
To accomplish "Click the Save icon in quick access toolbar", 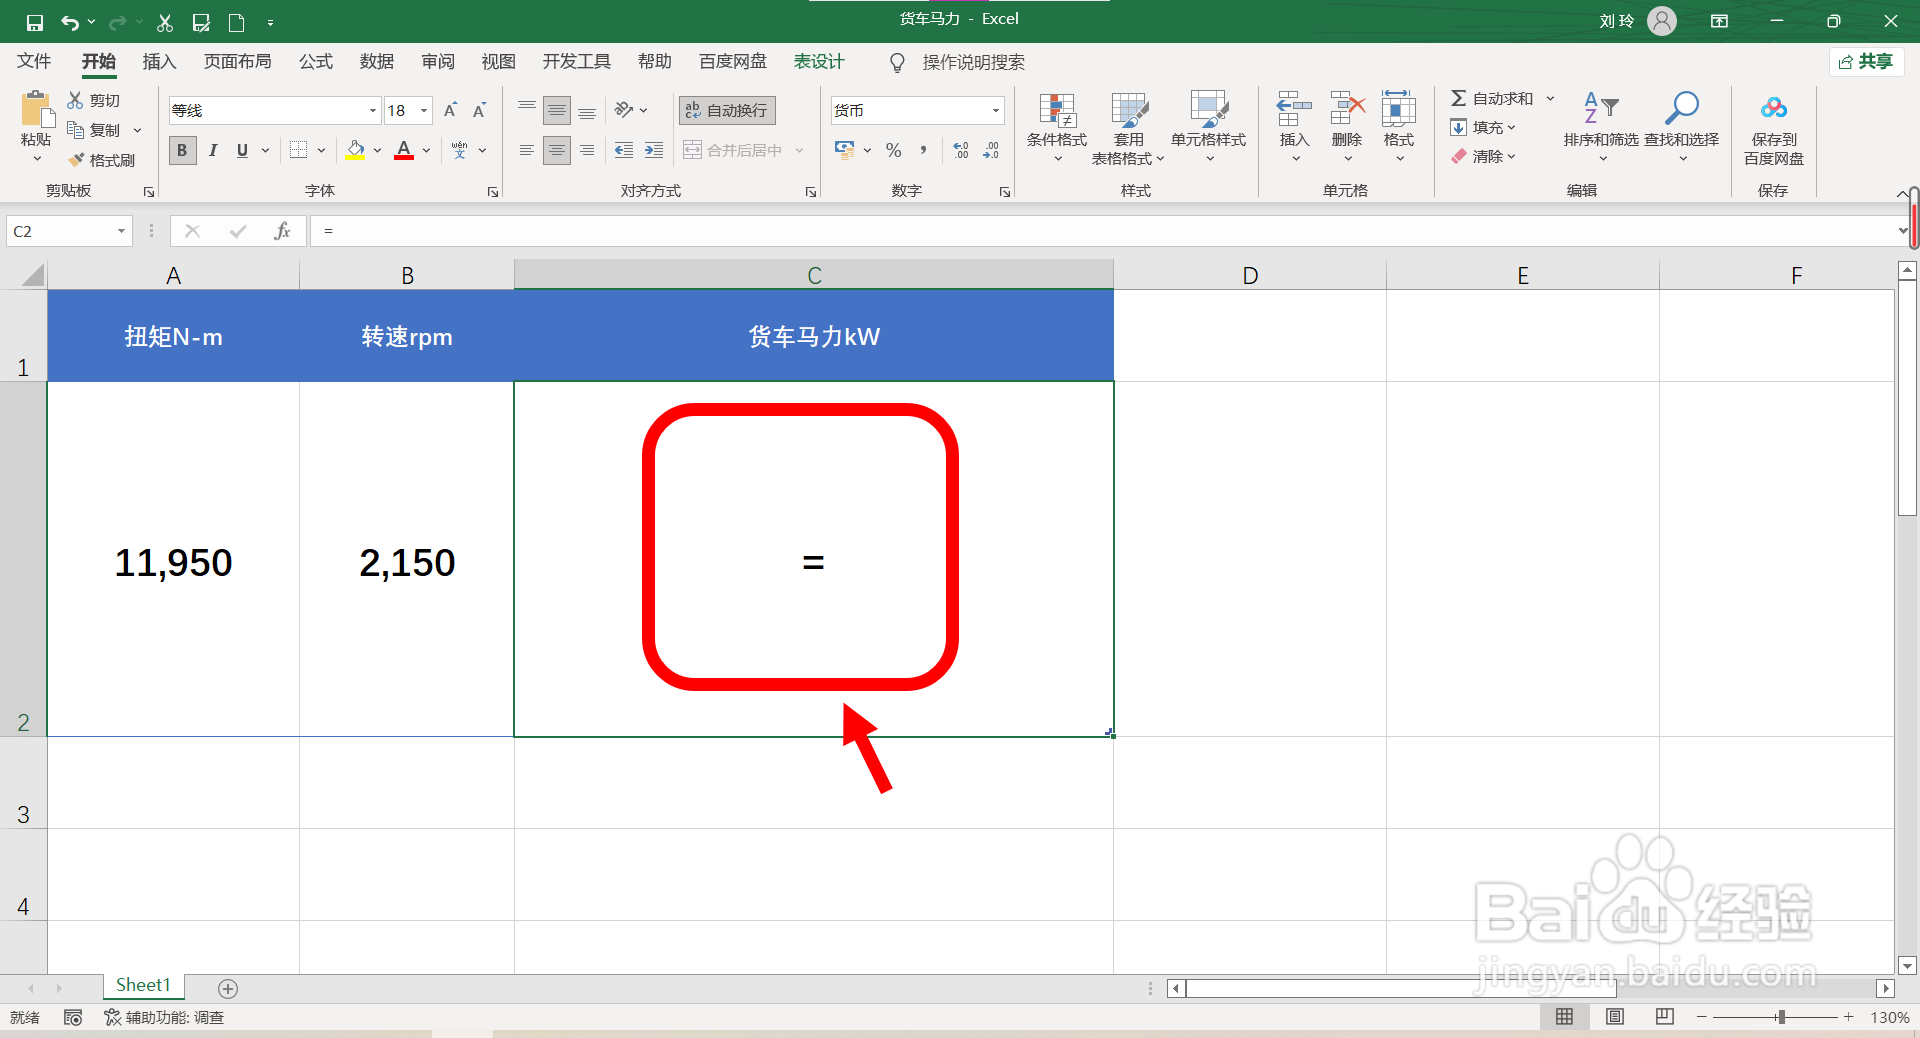I will click(34, 22).
